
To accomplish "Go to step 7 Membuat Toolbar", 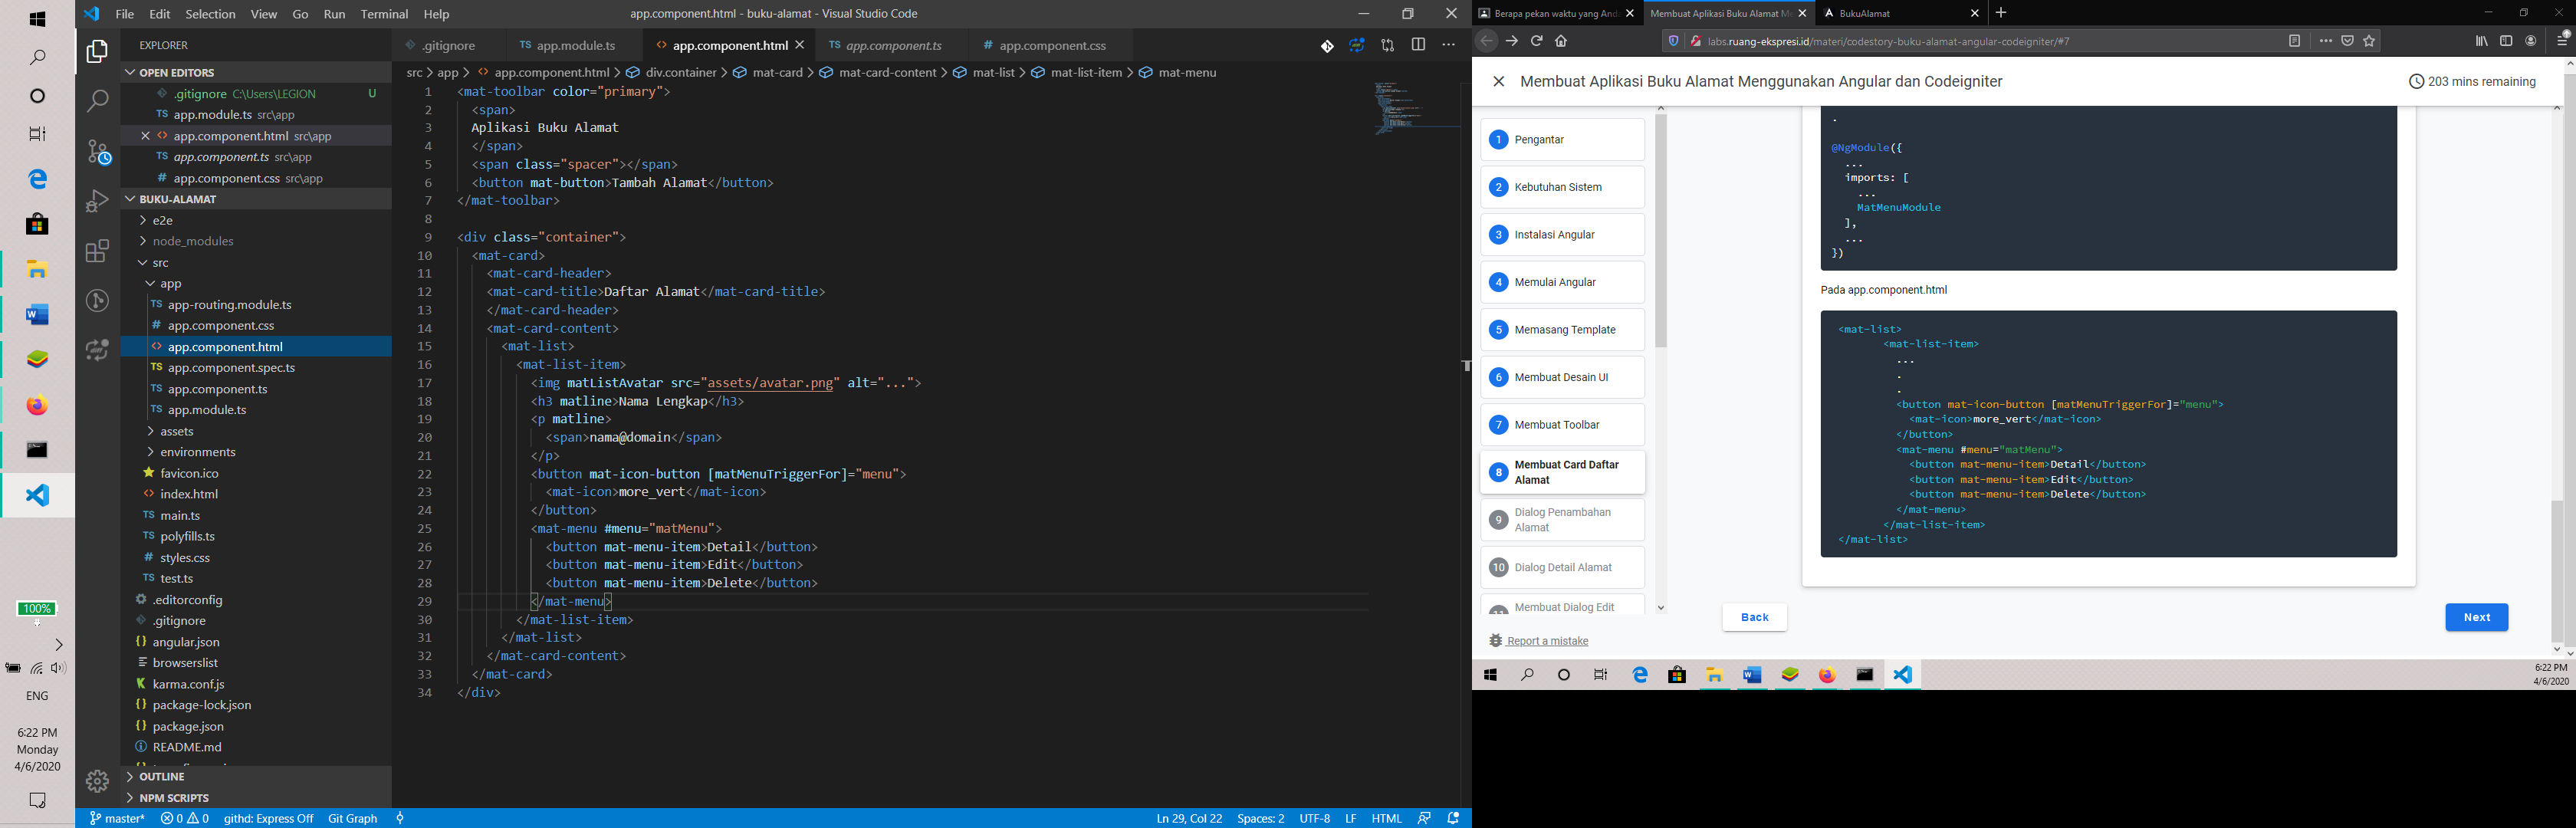I will tap(1562, 425).
